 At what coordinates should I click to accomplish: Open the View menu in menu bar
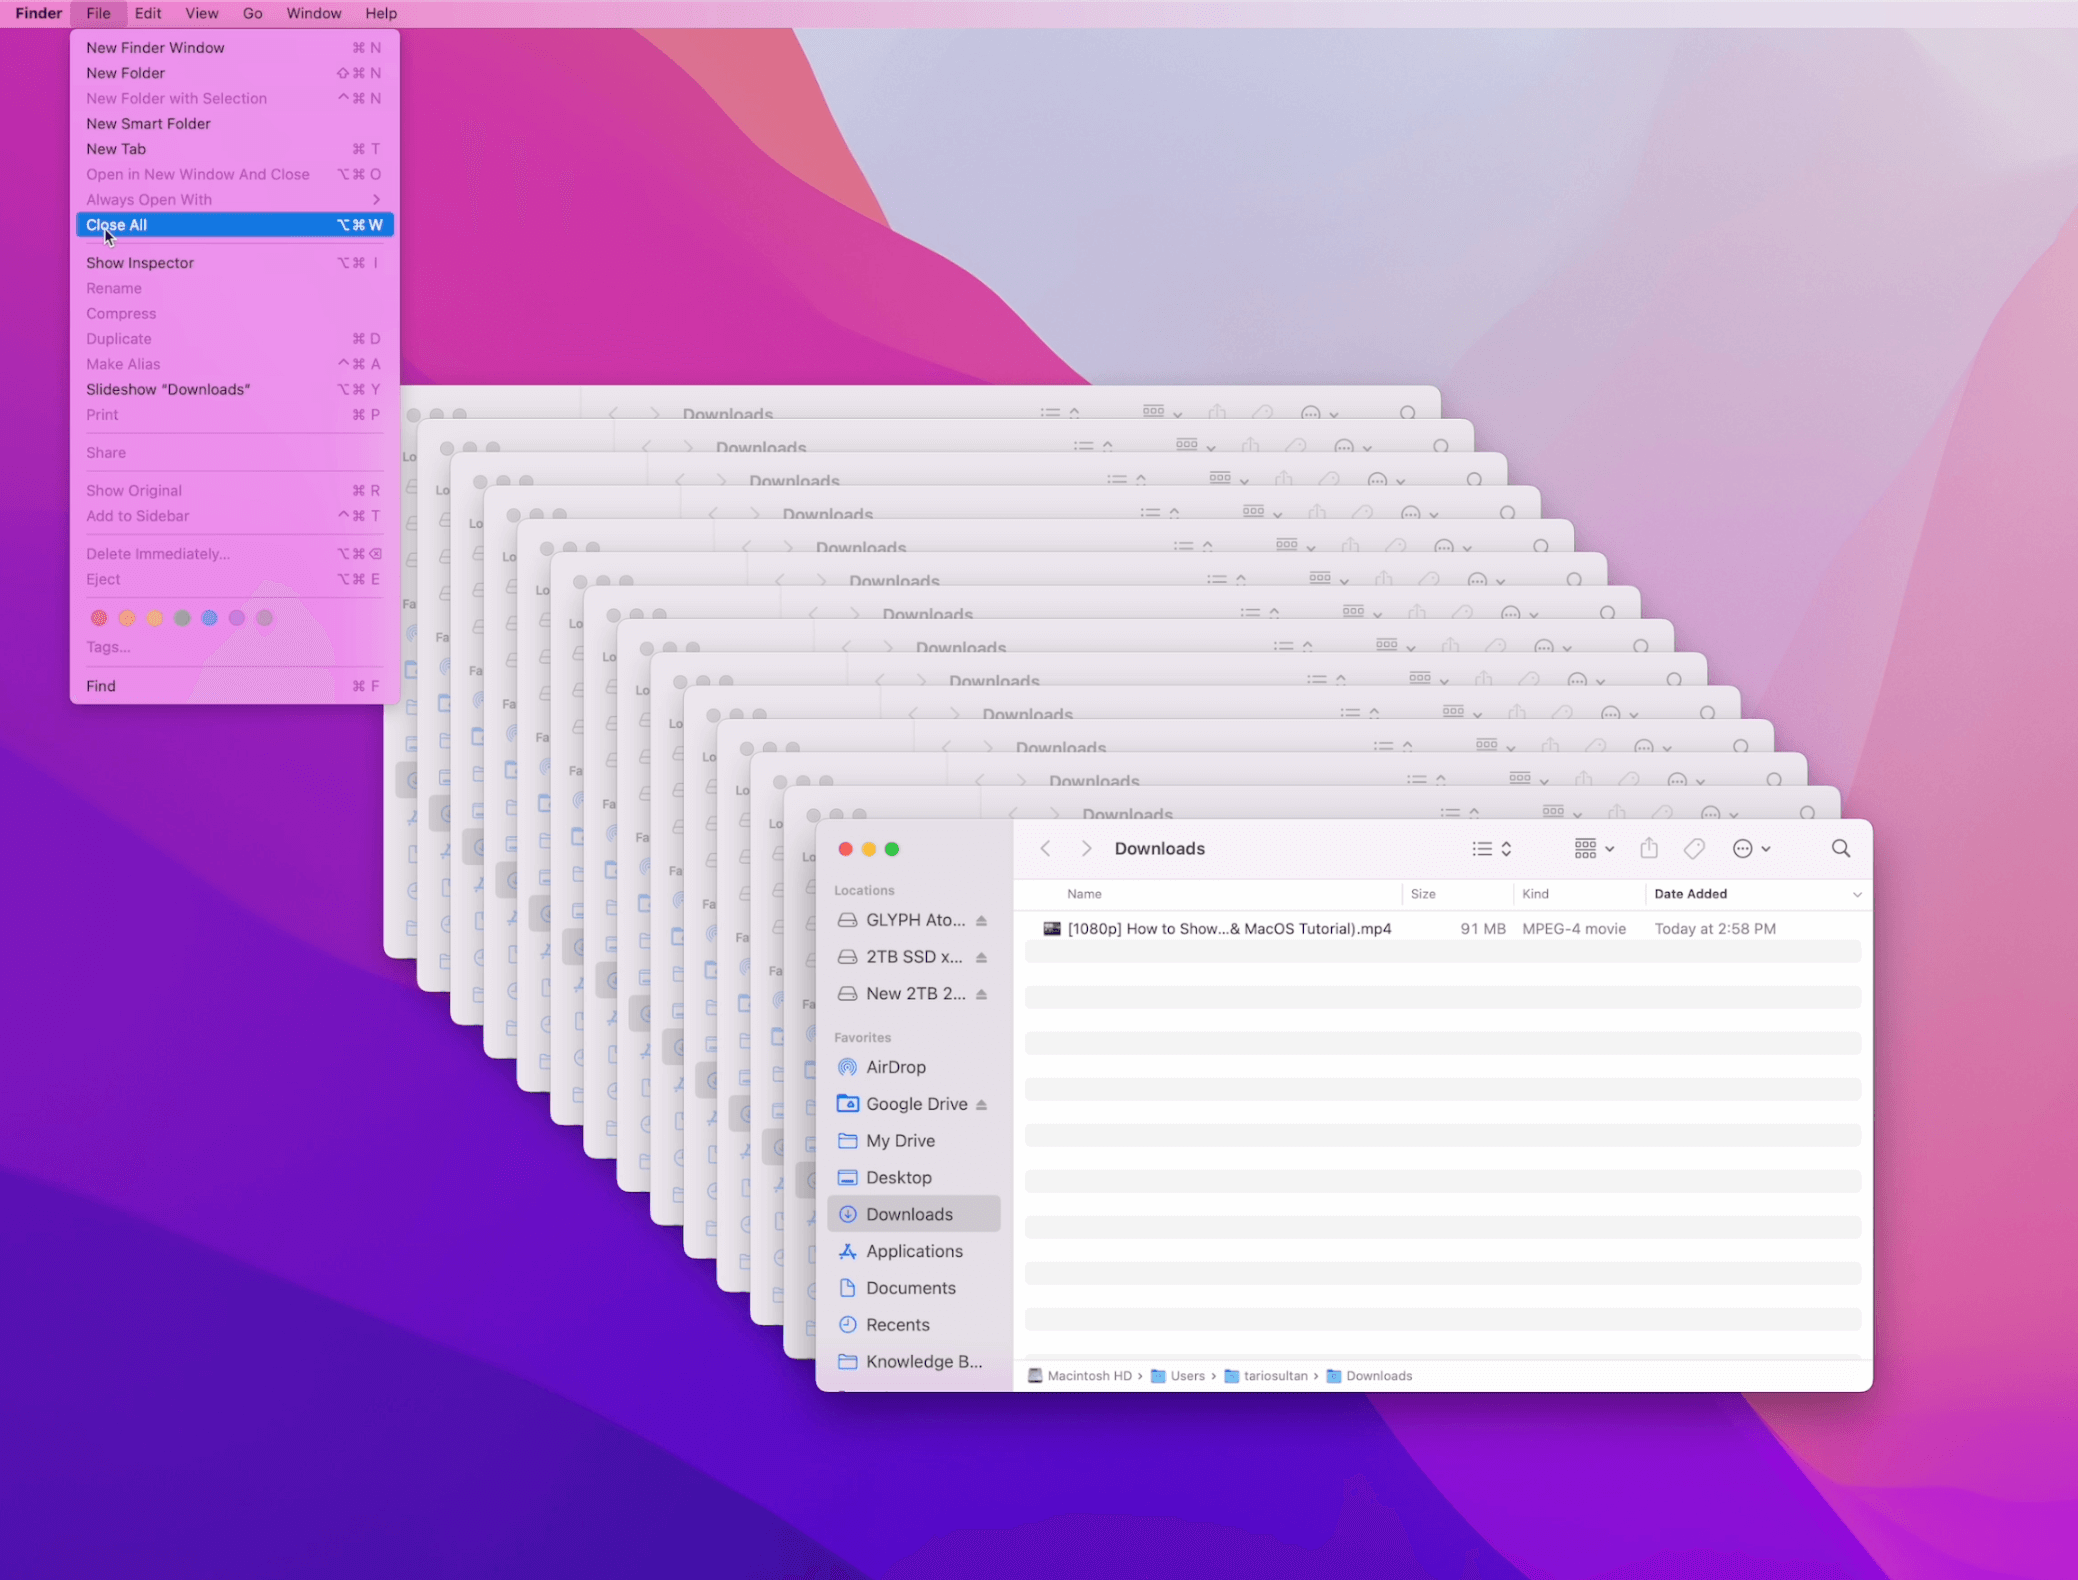[x=201, y=13]
